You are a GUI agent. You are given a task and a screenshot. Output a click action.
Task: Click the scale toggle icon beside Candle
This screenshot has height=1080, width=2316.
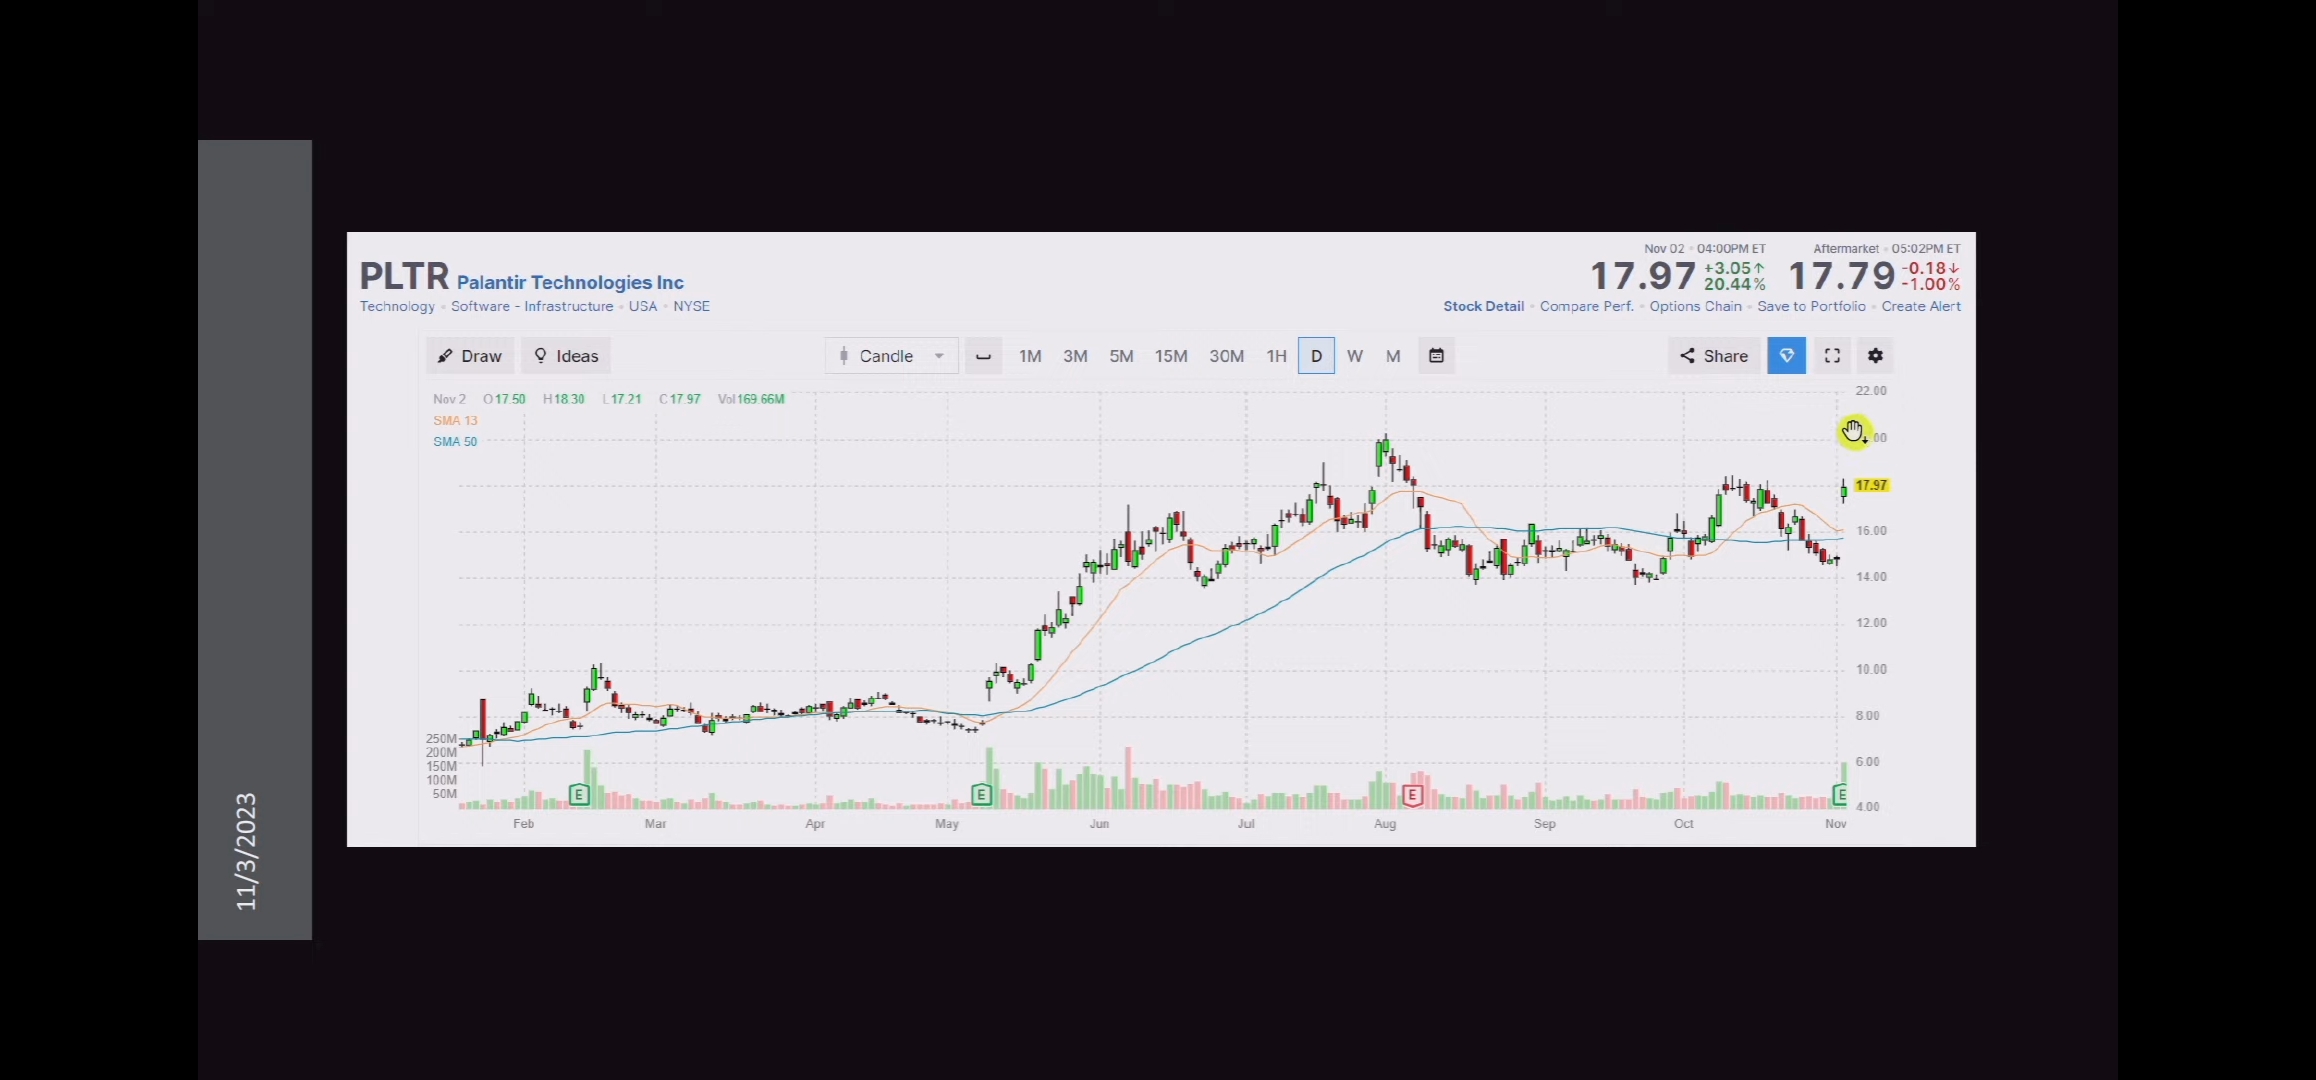[983, 356]
